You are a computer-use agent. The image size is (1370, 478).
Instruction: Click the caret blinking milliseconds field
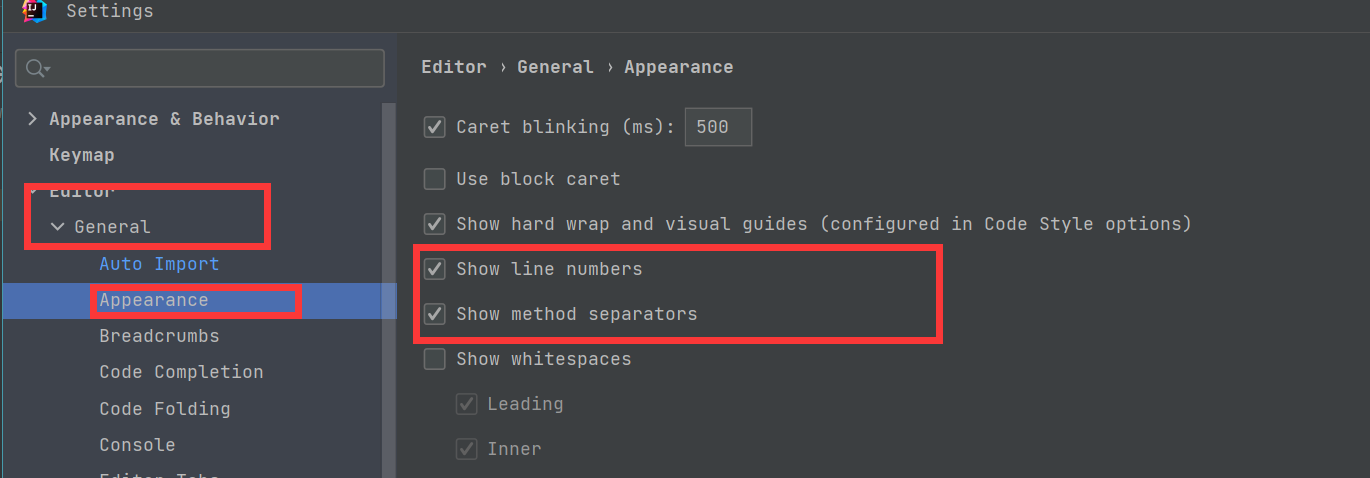click(x=717, y=128)
